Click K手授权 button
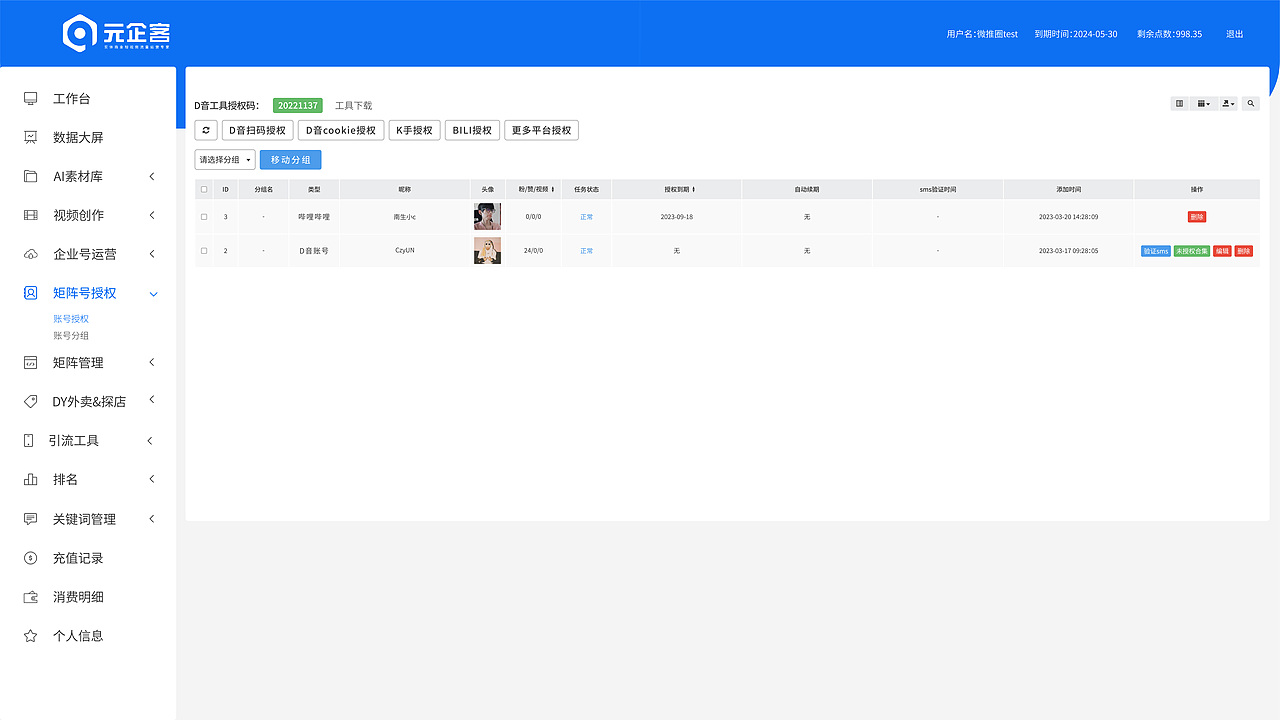The height and width of the screenshot is (720, 1280). [x=415, y=130]
